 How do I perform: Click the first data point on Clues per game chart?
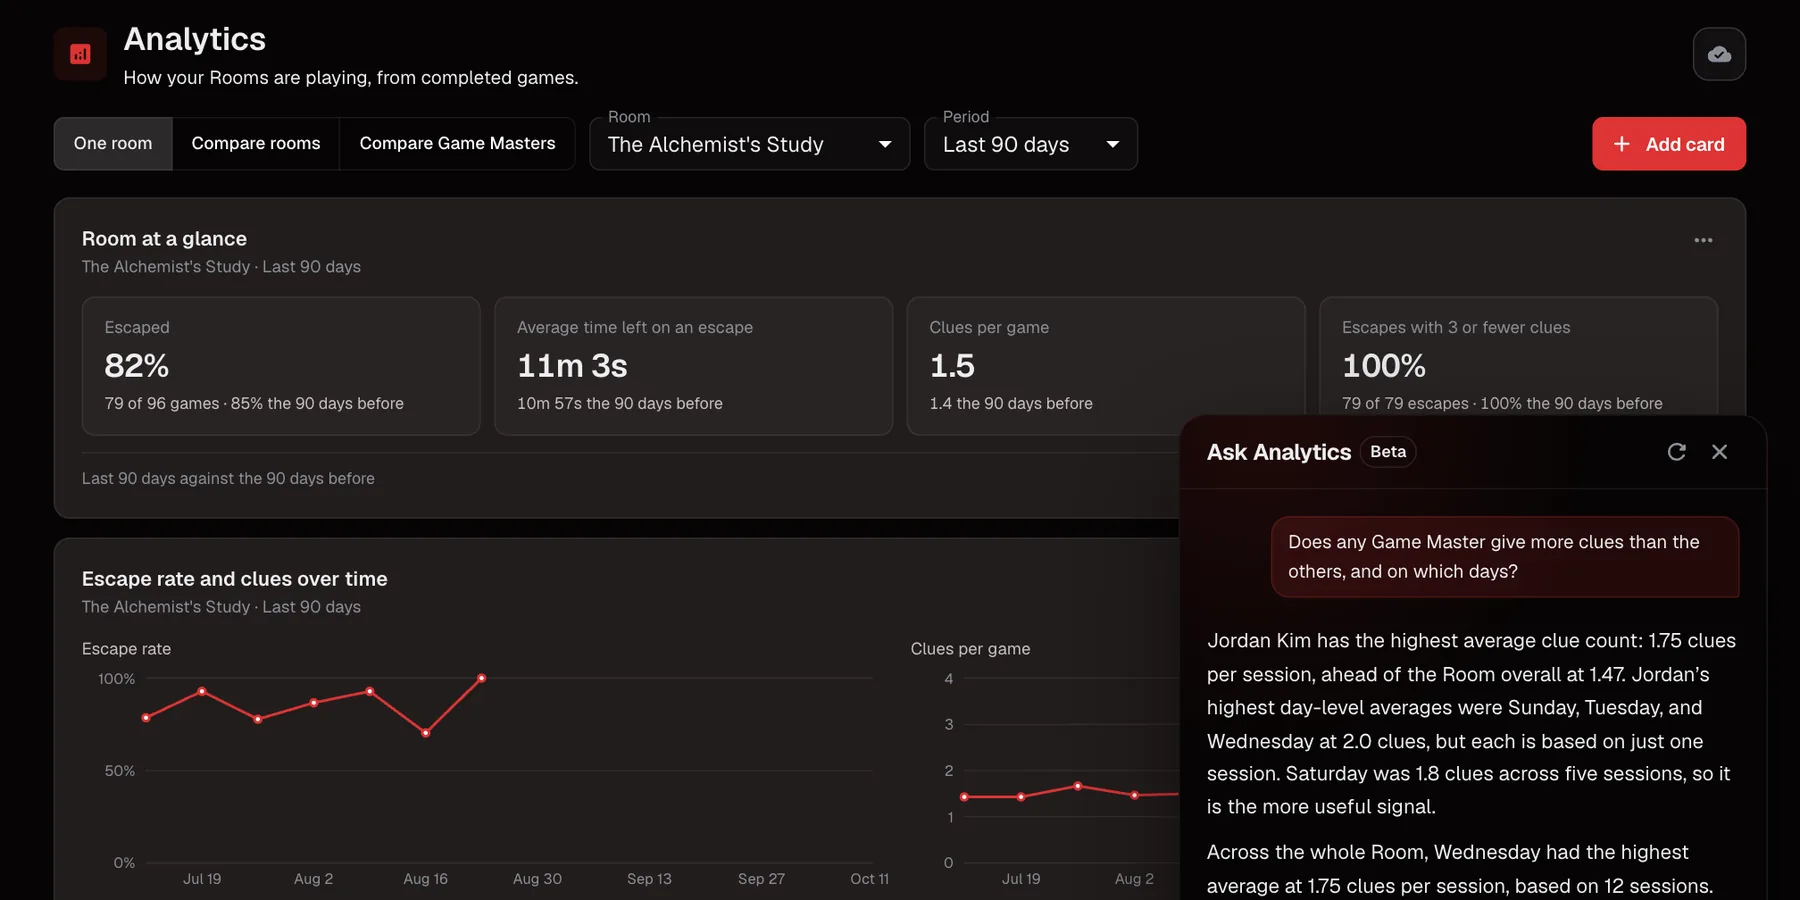(x=964, y=797)
